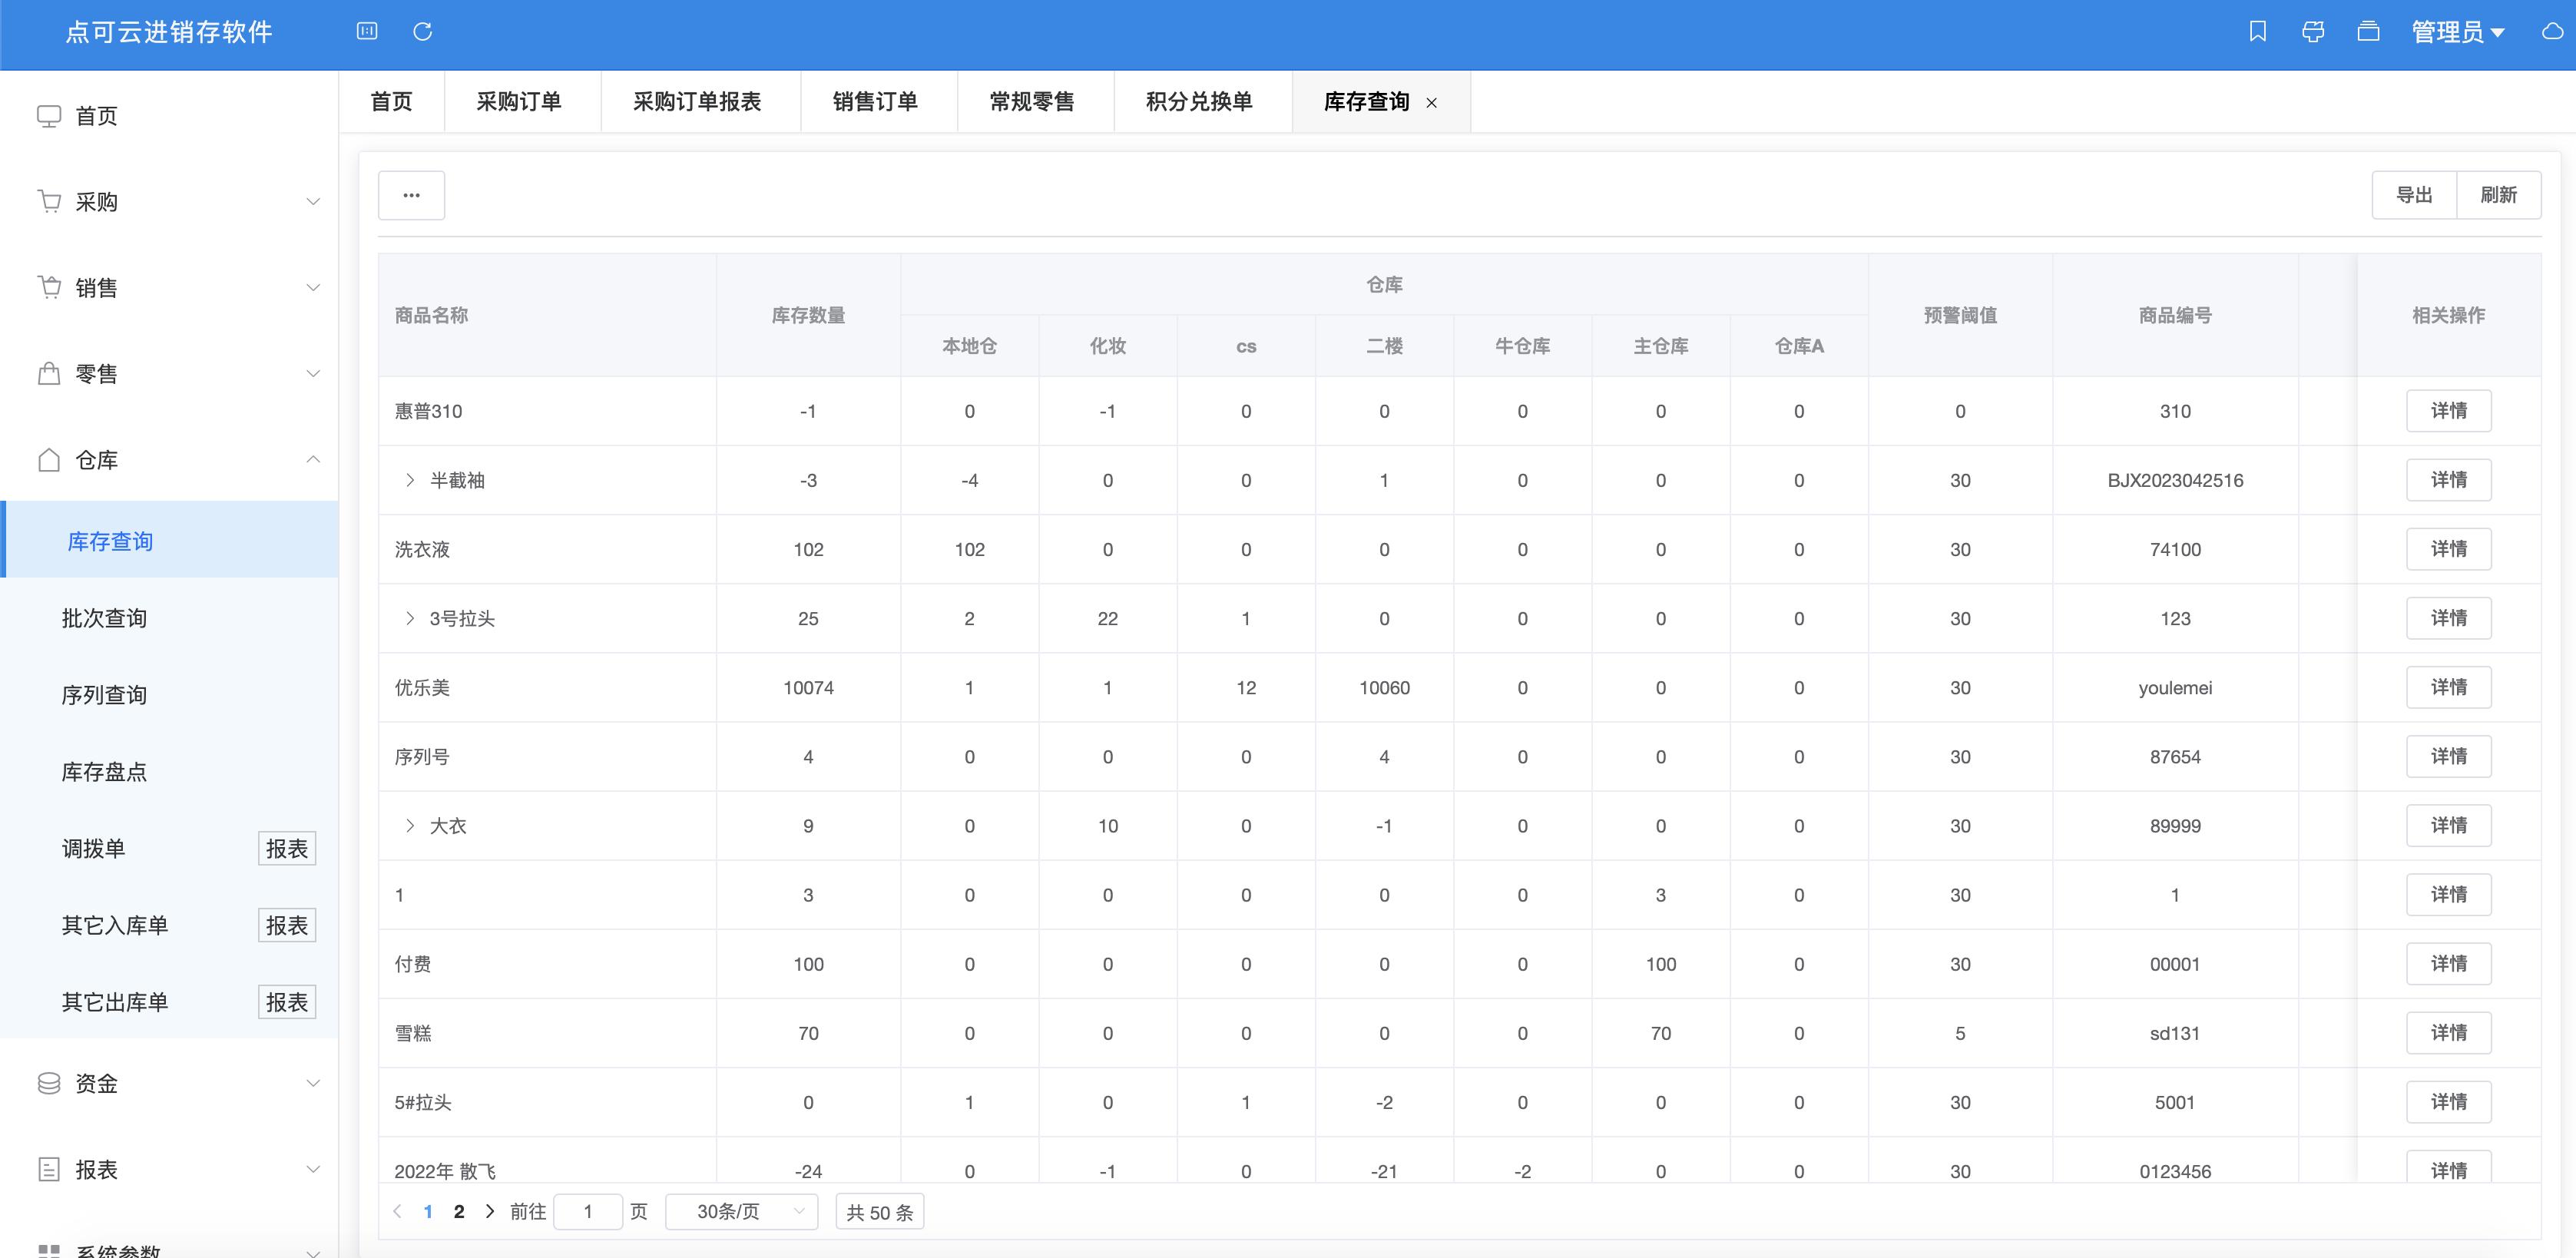Click the 1:1 display toggle icon in header
The height and width of the screenshot is (1258, 2576).
(367, 31)
